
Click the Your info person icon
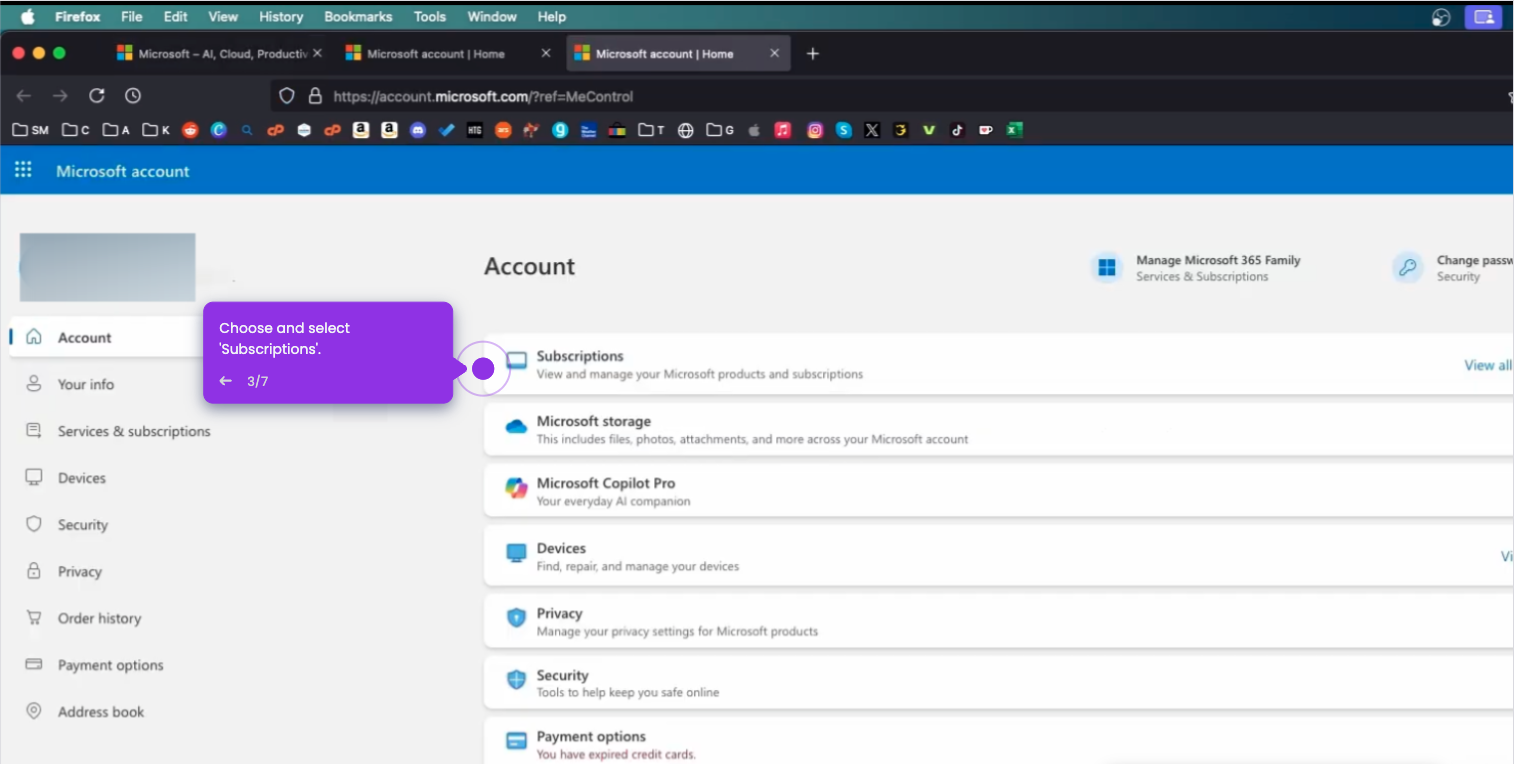[x=34, y=384]
